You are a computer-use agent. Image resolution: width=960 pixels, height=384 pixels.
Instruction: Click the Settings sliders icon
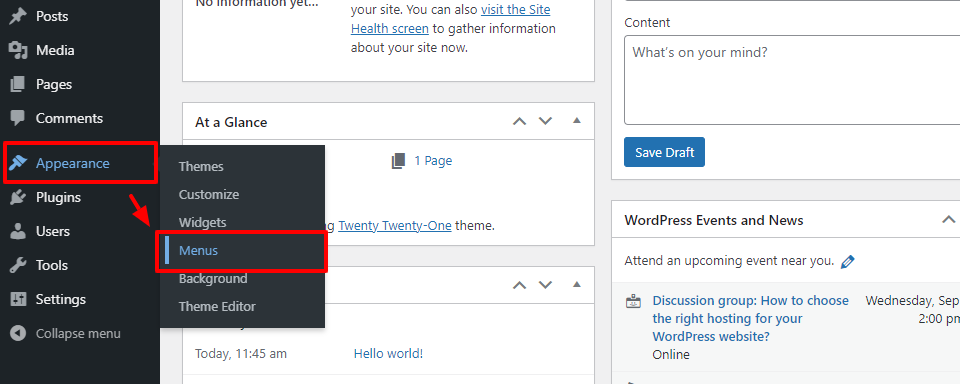18,299
